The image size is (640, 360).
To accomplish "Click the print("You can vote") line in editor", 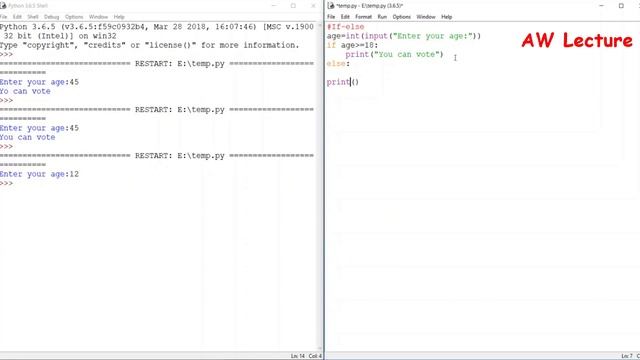I will tap(394, 54).
